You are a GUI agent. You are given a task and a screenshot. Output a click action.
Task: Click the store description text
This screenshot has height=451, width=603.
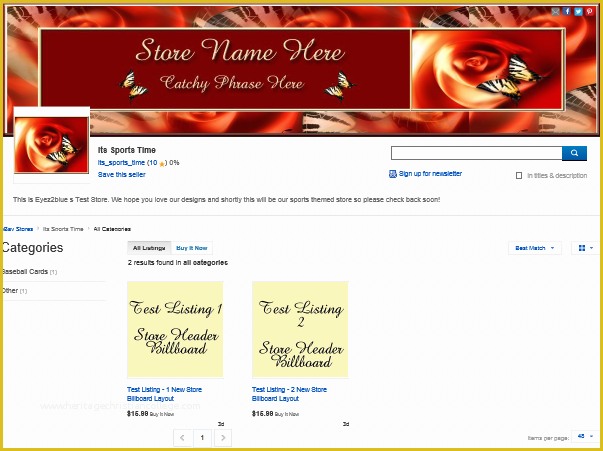point(227,200)
